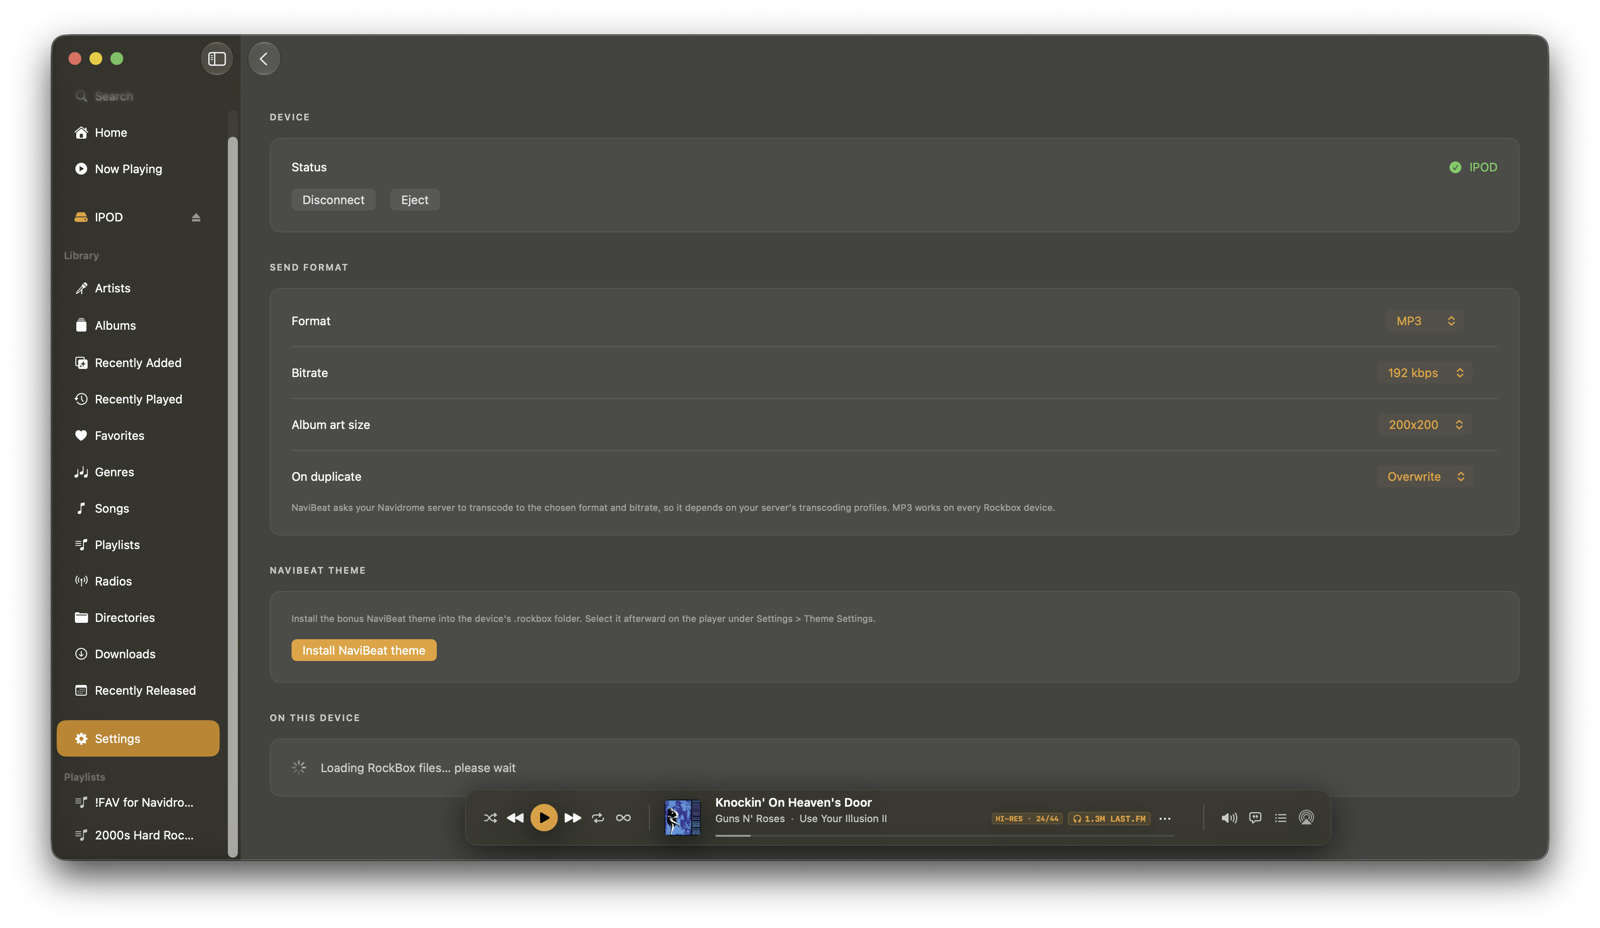Seek using the track progress bar

pos(945,835)
